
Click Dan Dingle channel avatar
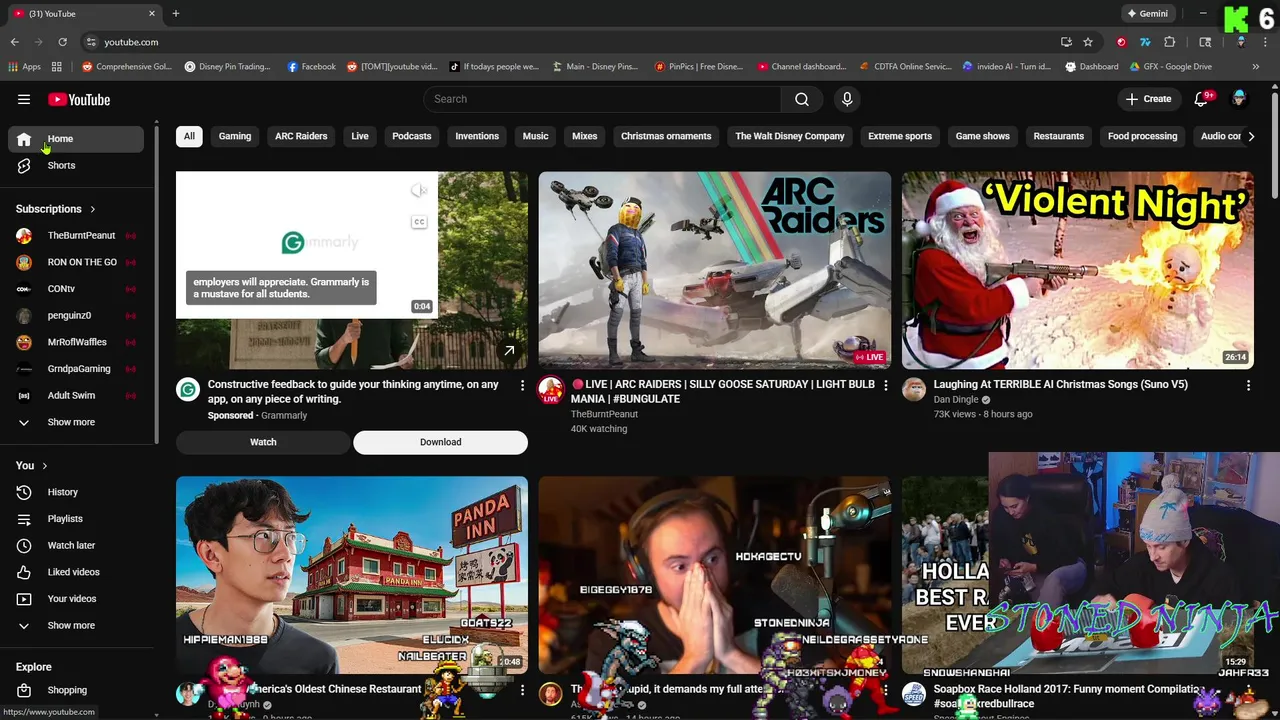pos(914,390)
